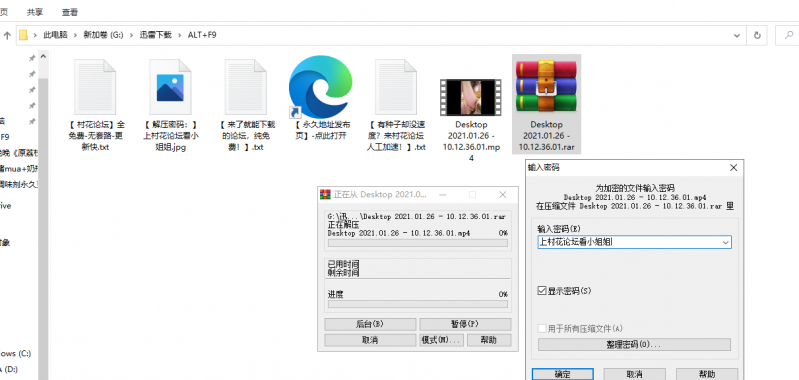Open the 查看 ribbon tab
This screenshot has width=799, height=380.
coord(70,12)
